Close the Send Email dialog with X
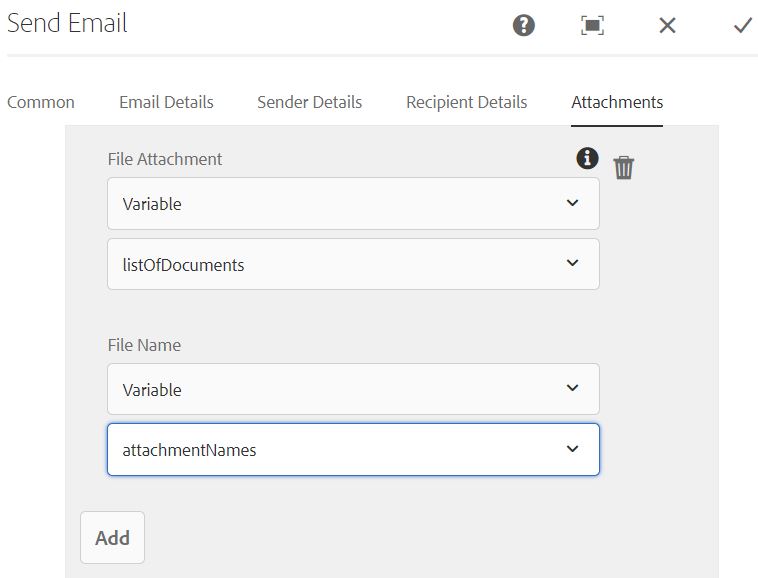Screen dimensions: 758x578 coord(667,26)
